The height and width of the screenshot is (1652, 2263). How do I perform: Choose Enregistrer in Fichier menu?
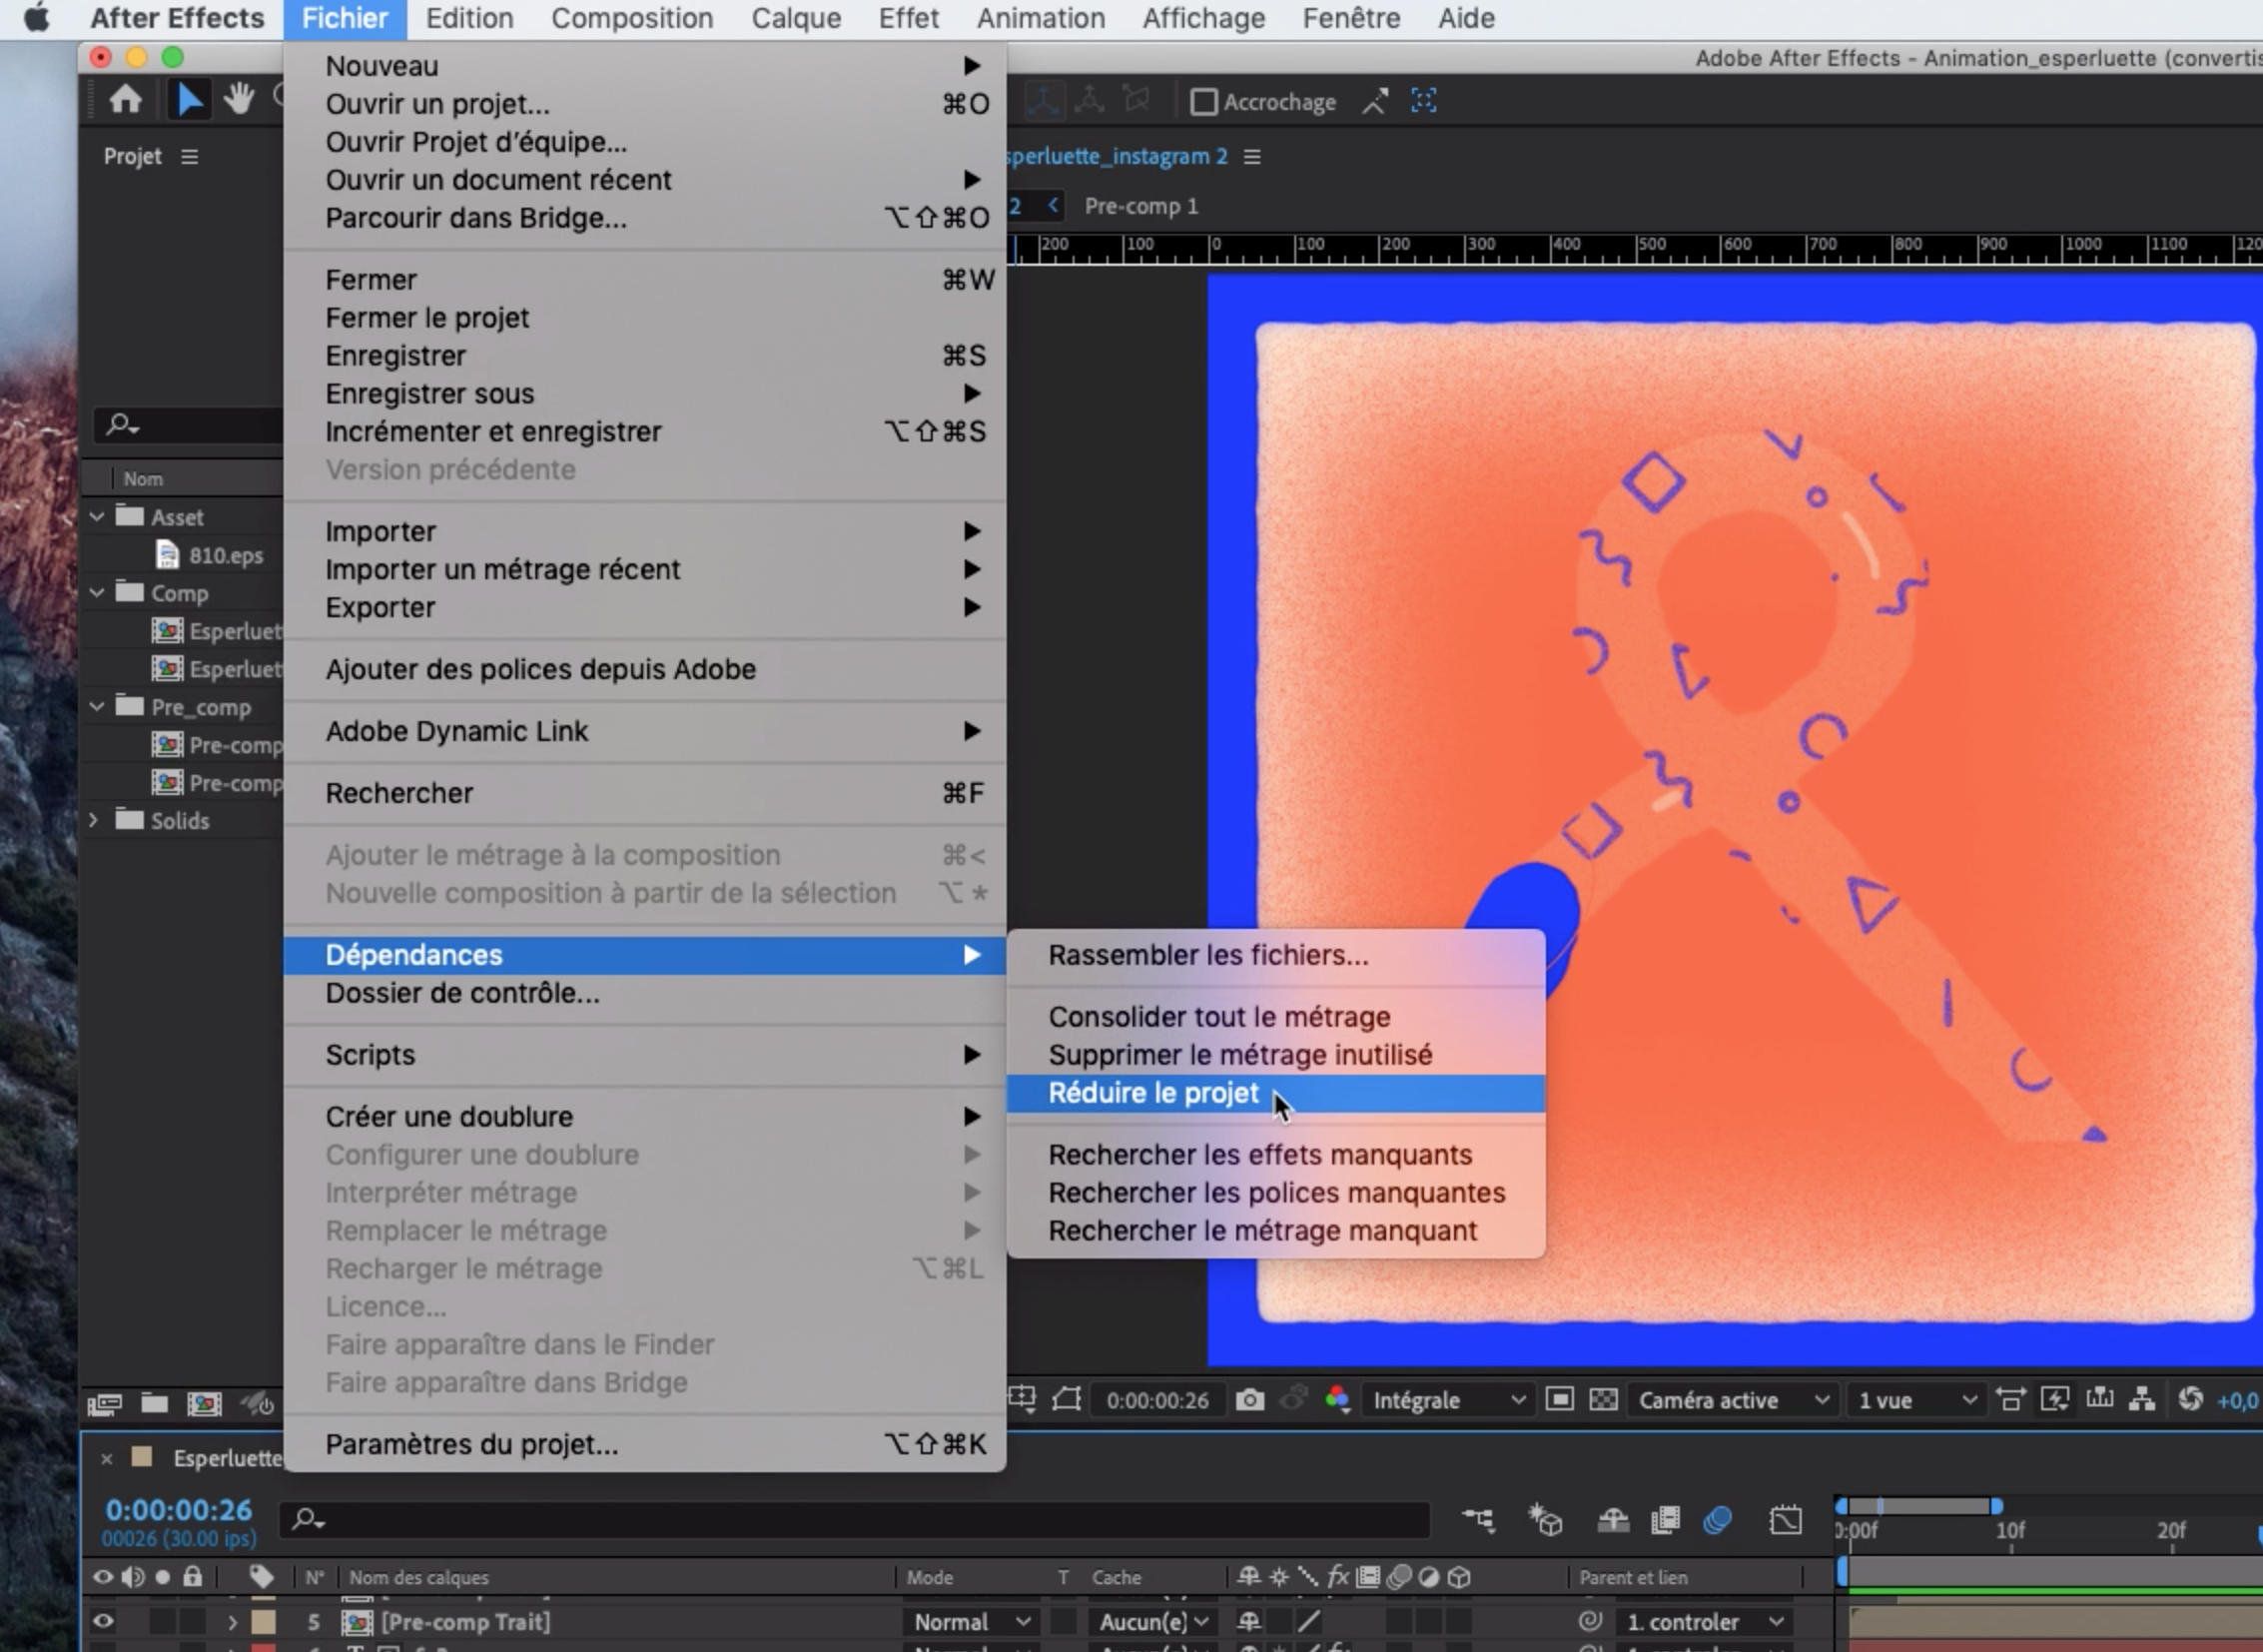pos(645,356)
